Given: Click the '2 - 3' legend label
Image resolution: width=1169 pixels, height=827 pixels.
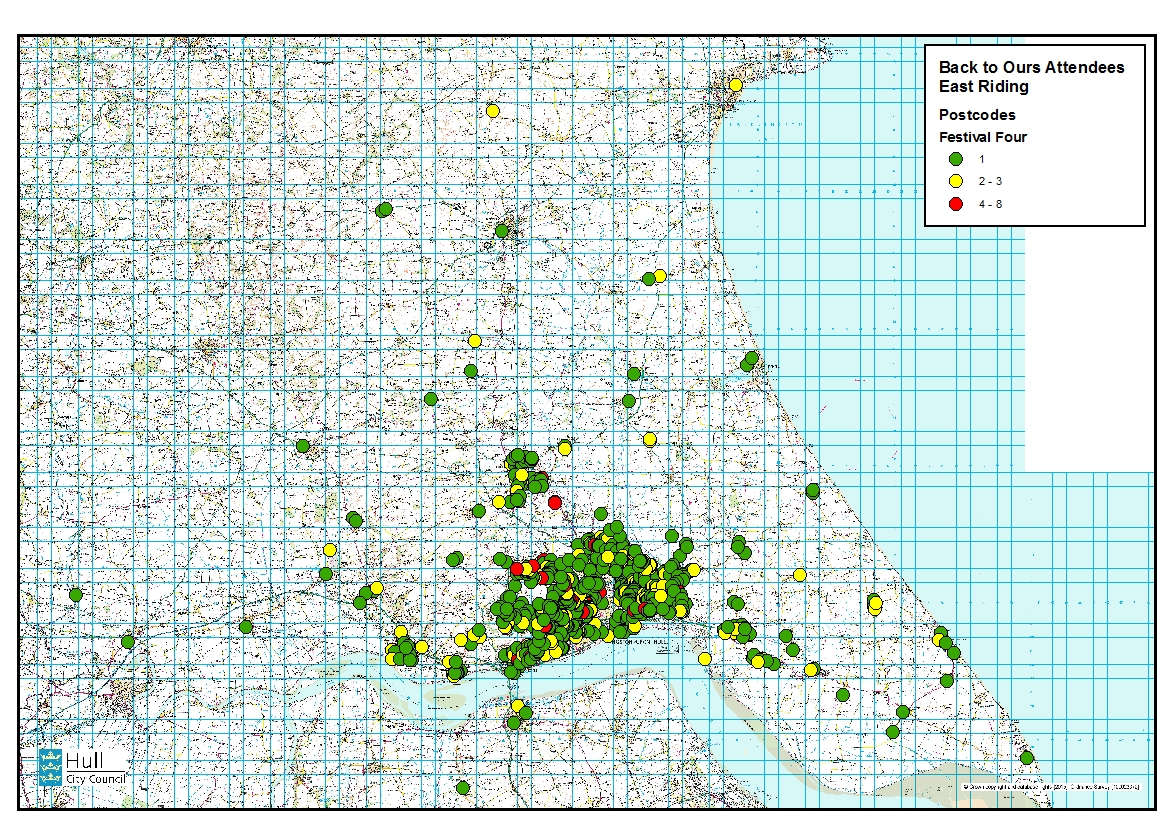Looking at the screenshot, I should pos(990,181).
